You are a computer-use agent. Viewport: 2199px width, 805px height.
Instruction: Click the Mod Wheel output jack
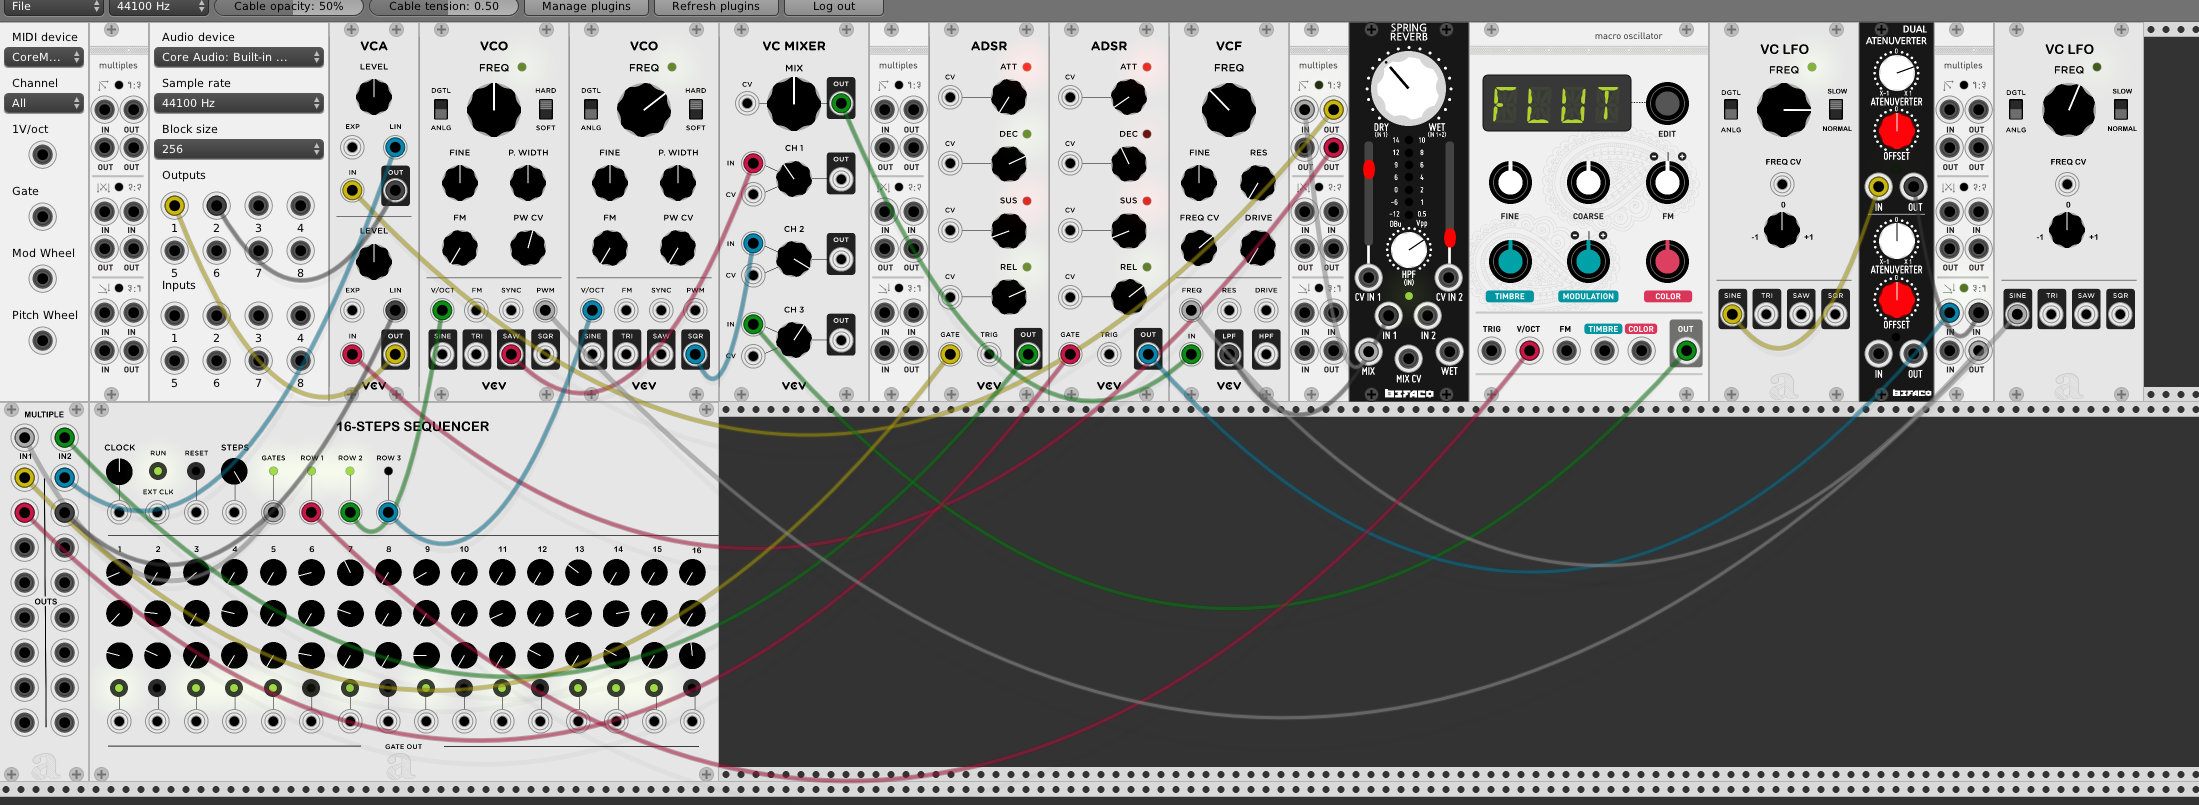tap(42, 279)
